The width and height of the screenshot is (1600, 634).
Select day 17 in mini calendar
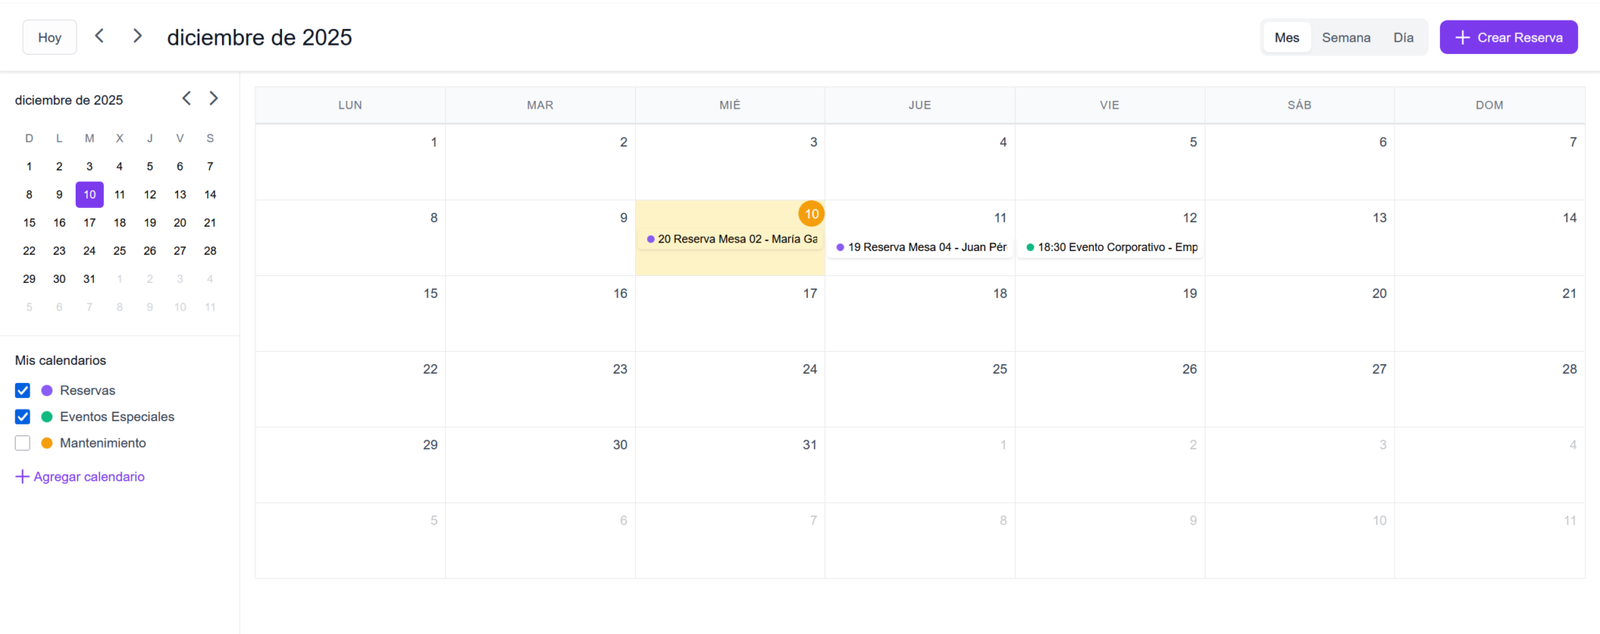(x=89, y=223)
